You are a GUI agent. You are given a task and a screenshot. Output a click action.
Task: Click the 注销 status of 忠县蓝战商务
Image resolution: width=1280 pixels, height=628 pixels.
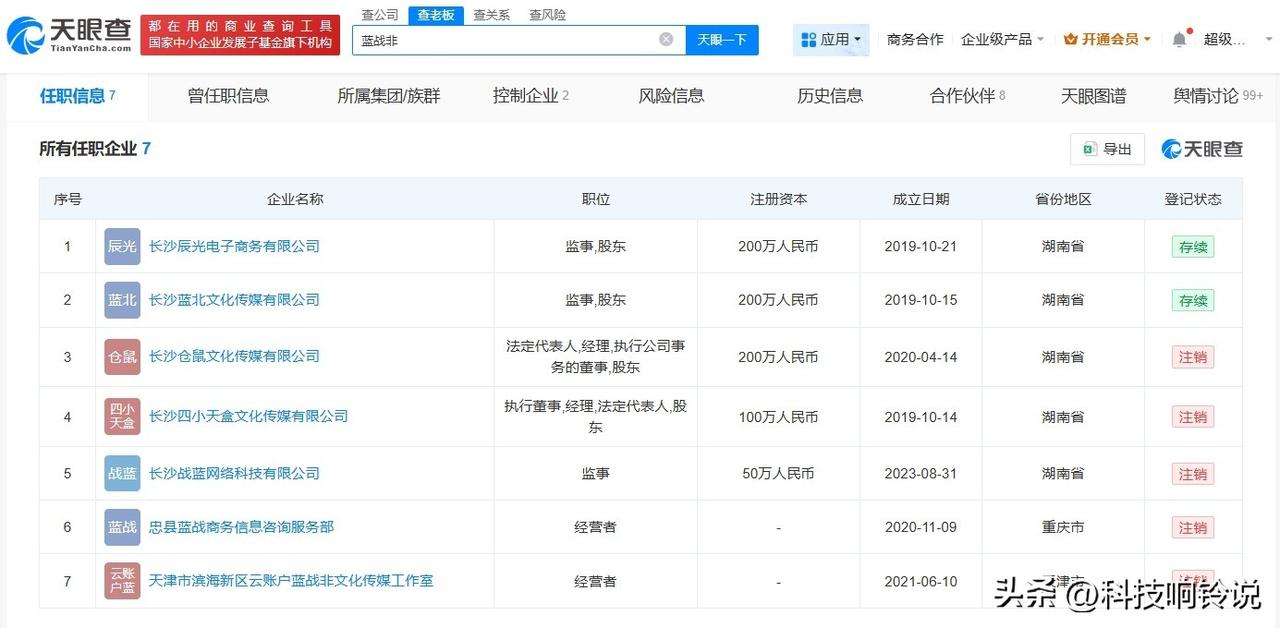coord(1193,528)
